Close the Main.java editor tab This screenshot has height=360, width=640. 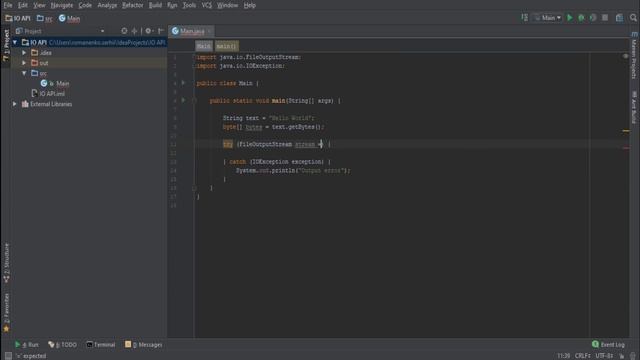pyautogui.click(x=209, y=31)
